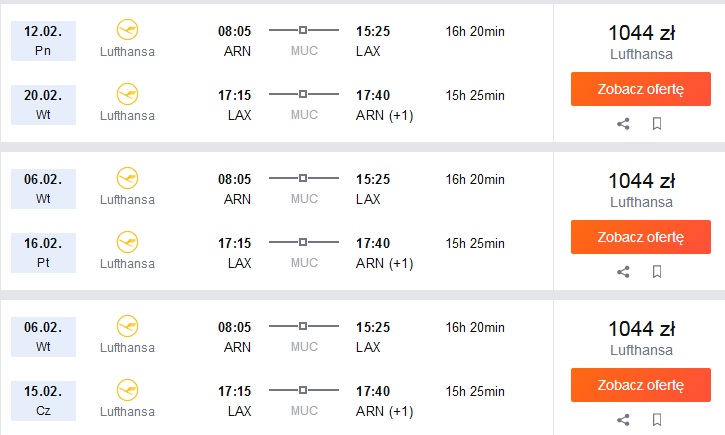Screen dimensions: 725x435
Task: Click share icon for 12.02 flight offer
Action: [623, 124]
